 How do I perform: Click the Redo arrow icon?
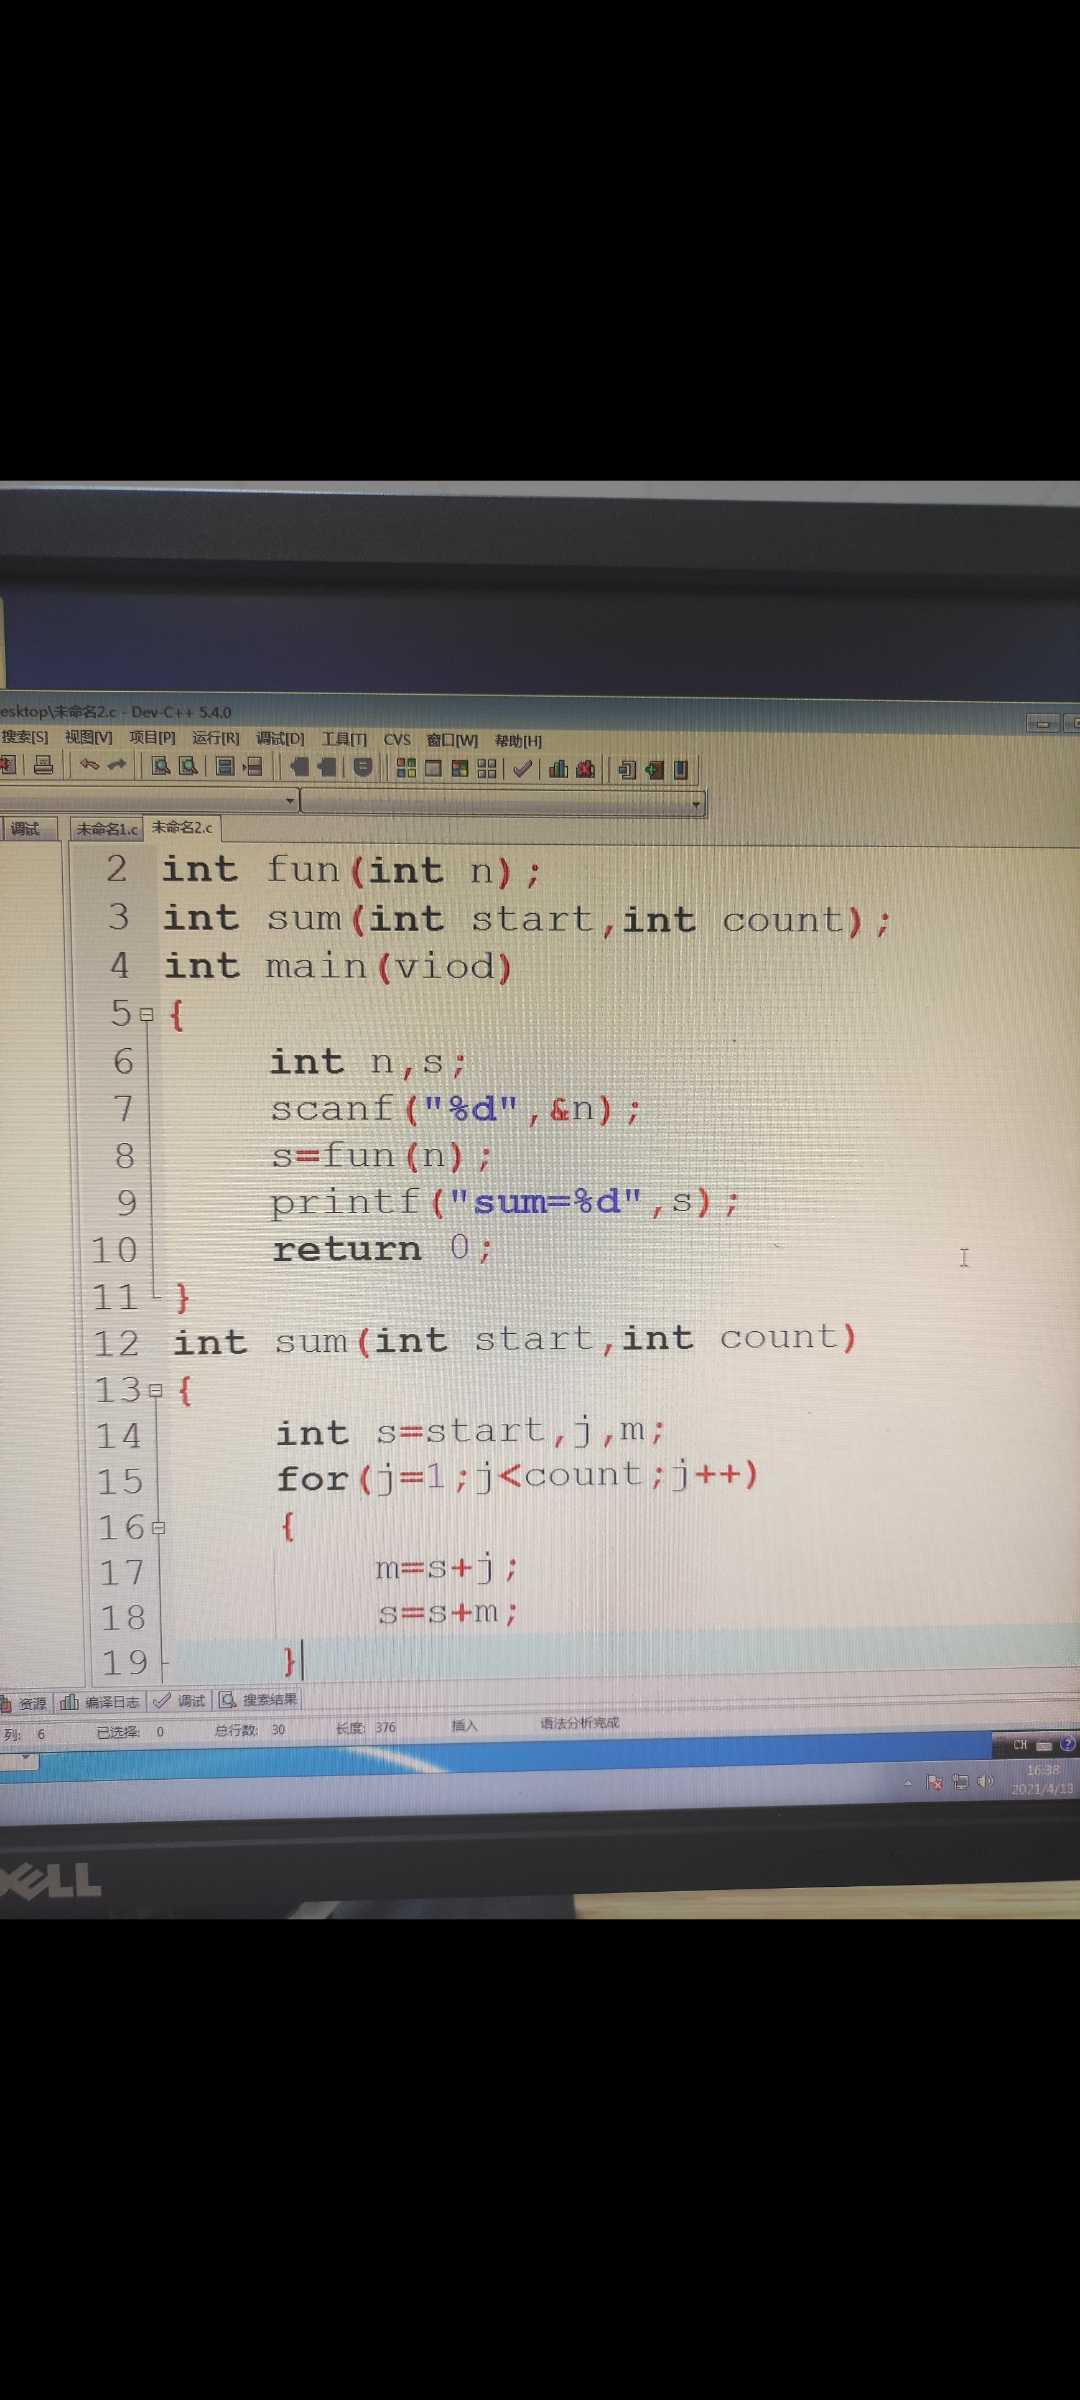(x=118, y=765)
